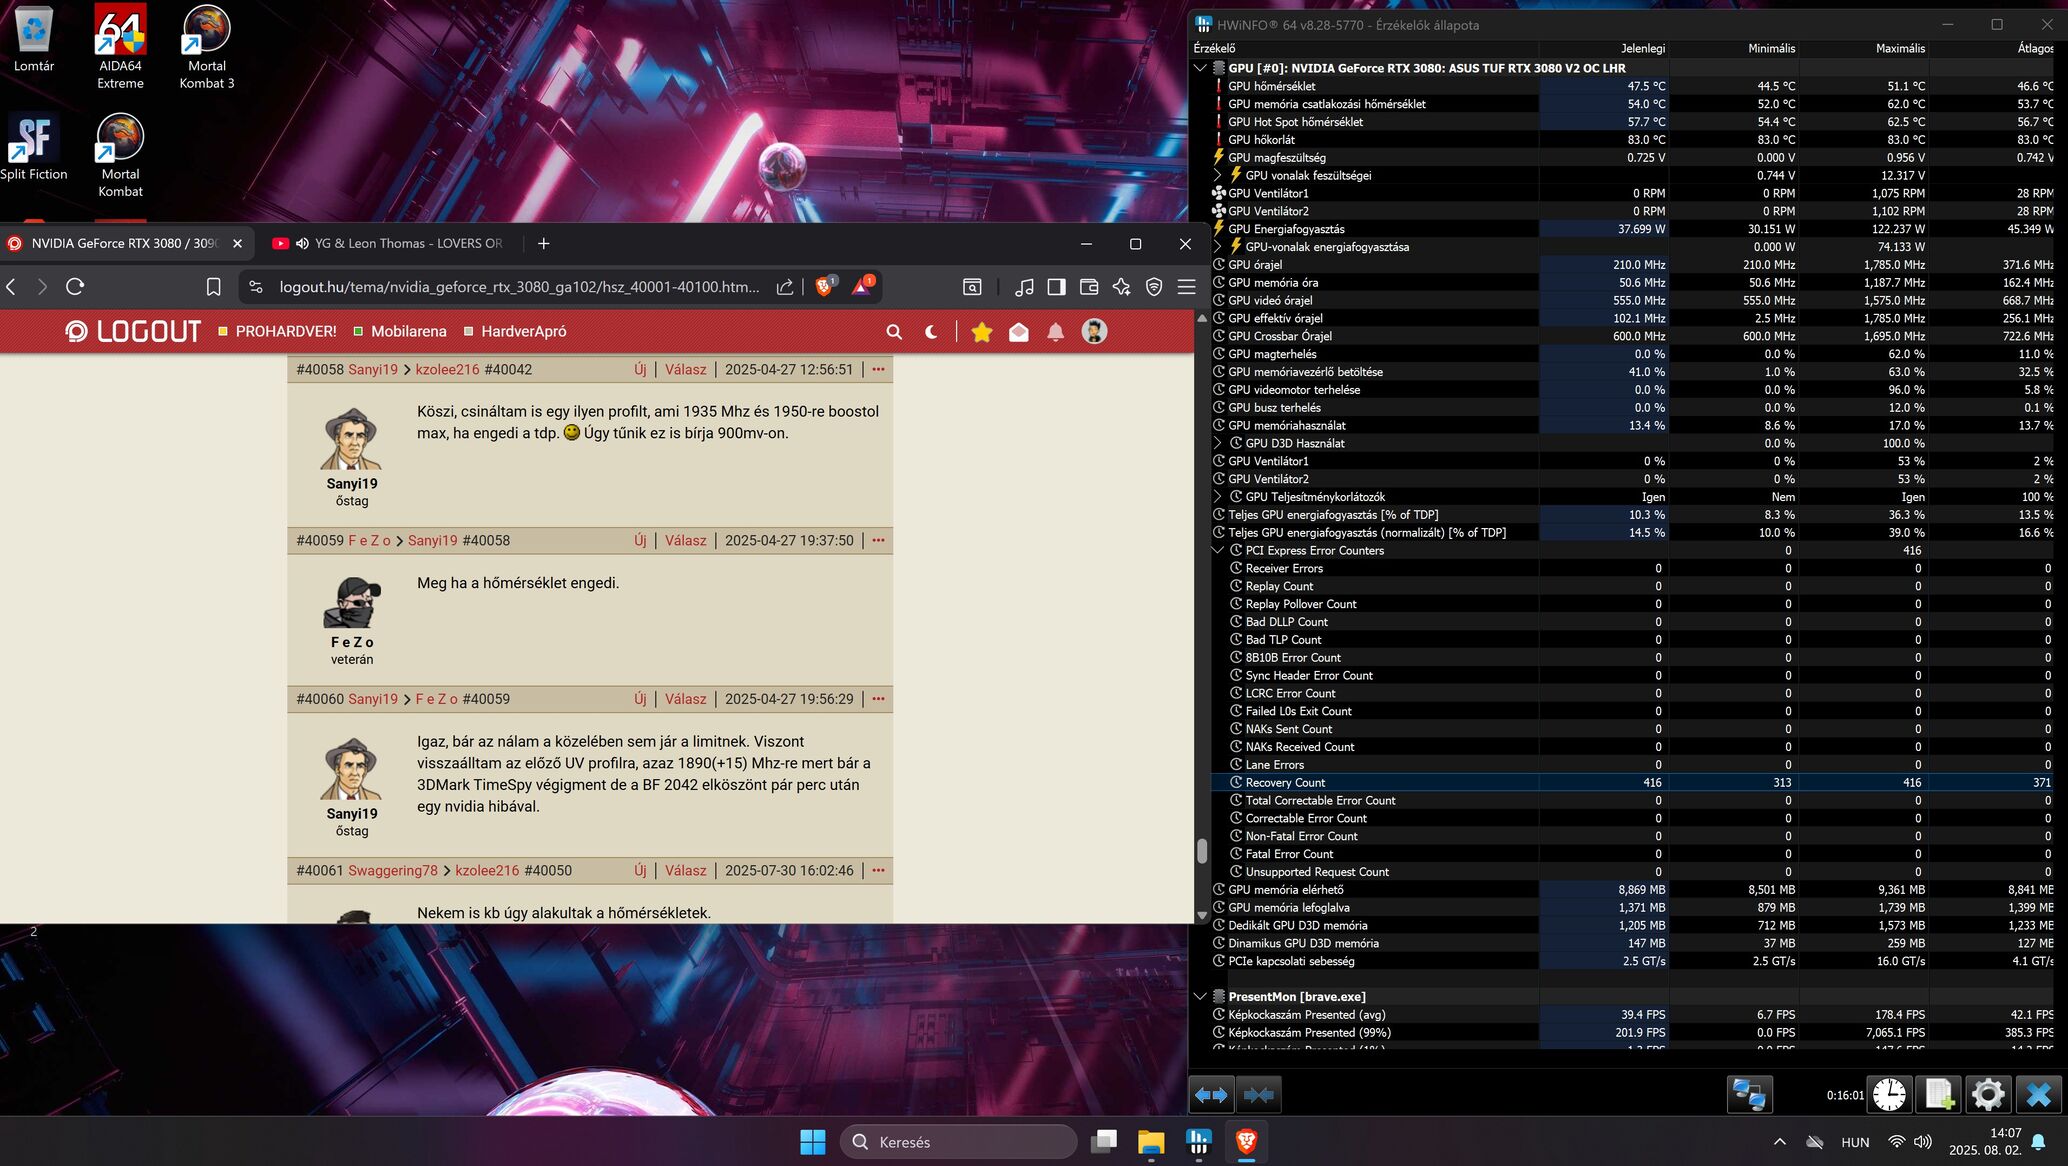Screen dimensions: 2068x1166
Task: Show hidden system tray icons chevron
Action: pos(1779,1142)
